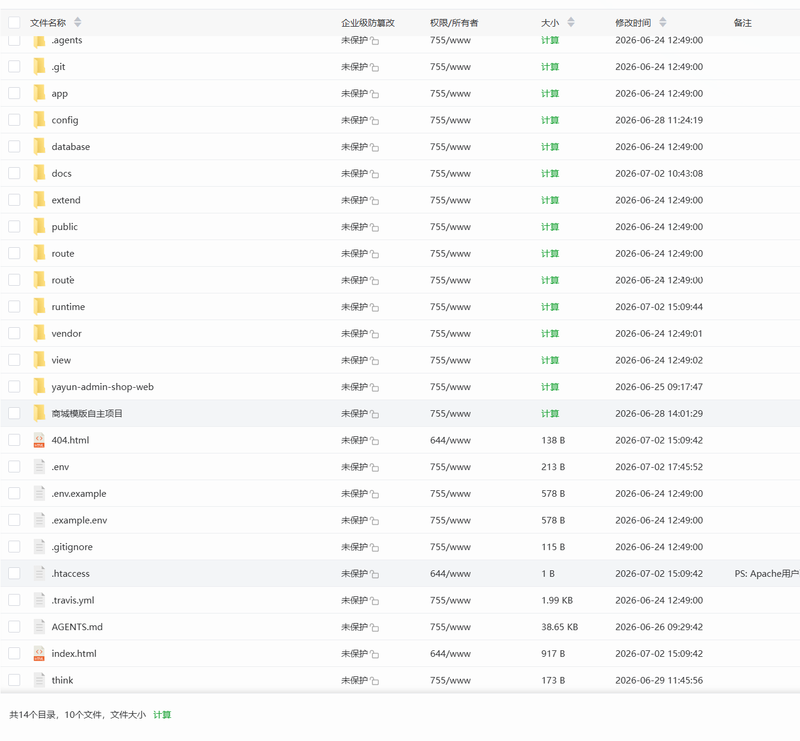Click the index.html HTML file icon
This screenshot has height=741, width=800.
39,653
